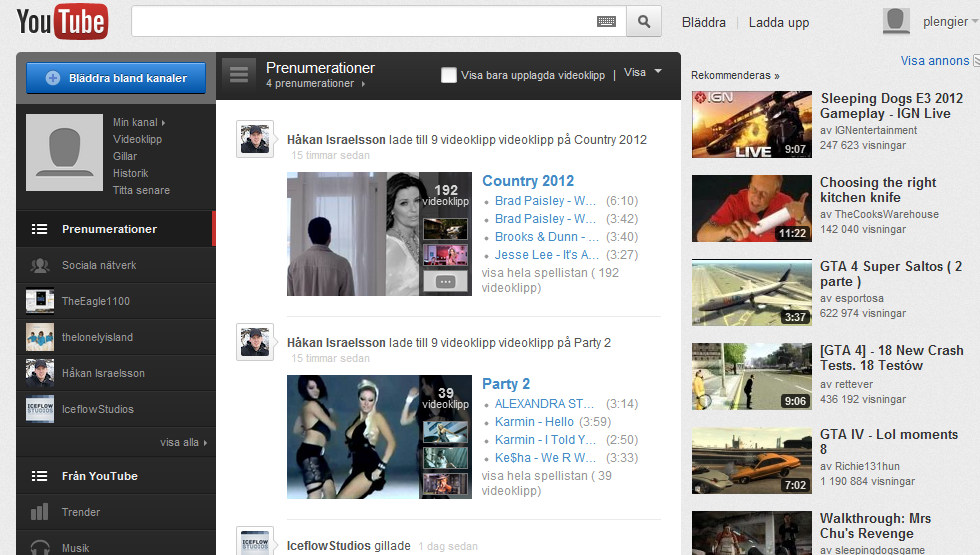Screen dimensions: 980x555
Task: Click the Musik headphones icon
Action: pyautogui.click(x=40, y=548)
